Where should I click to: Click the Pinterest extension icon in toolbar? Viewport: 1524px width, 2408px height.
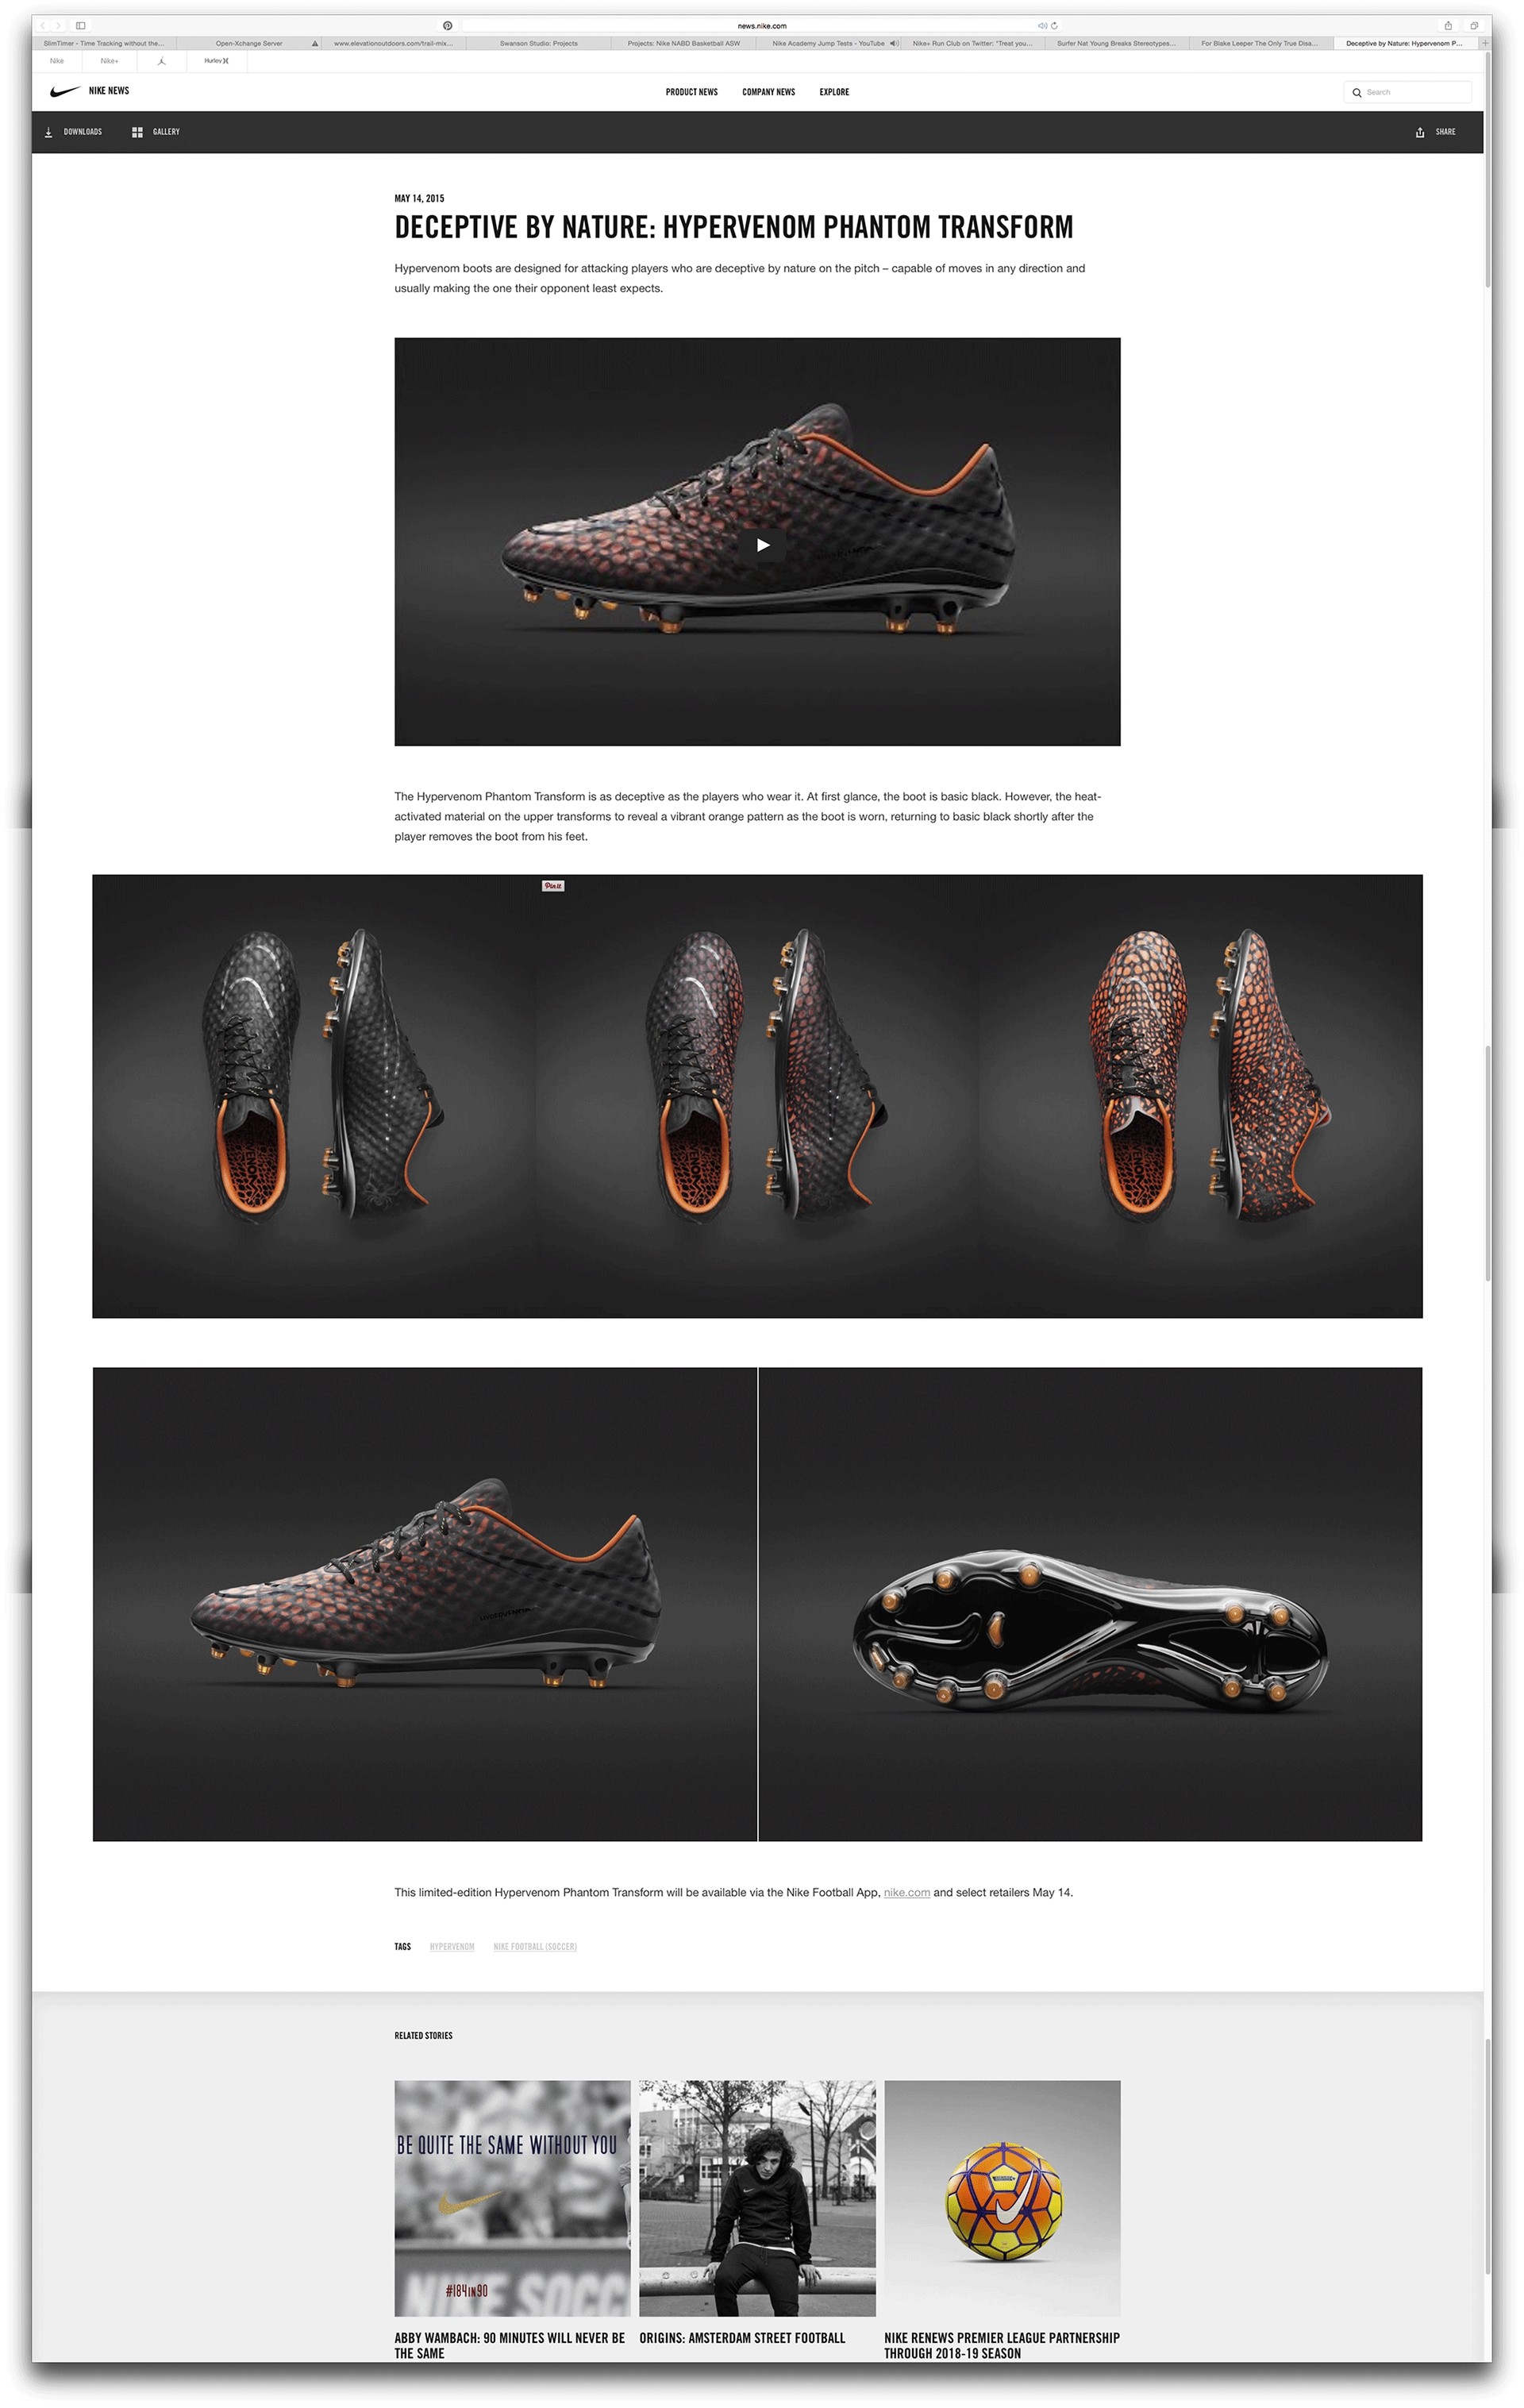coord(447,26)
